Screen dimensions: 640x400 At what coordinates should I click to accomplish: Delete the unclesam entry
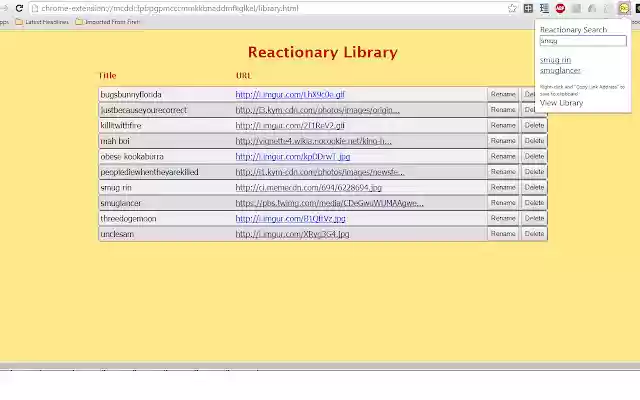(534, 234)
